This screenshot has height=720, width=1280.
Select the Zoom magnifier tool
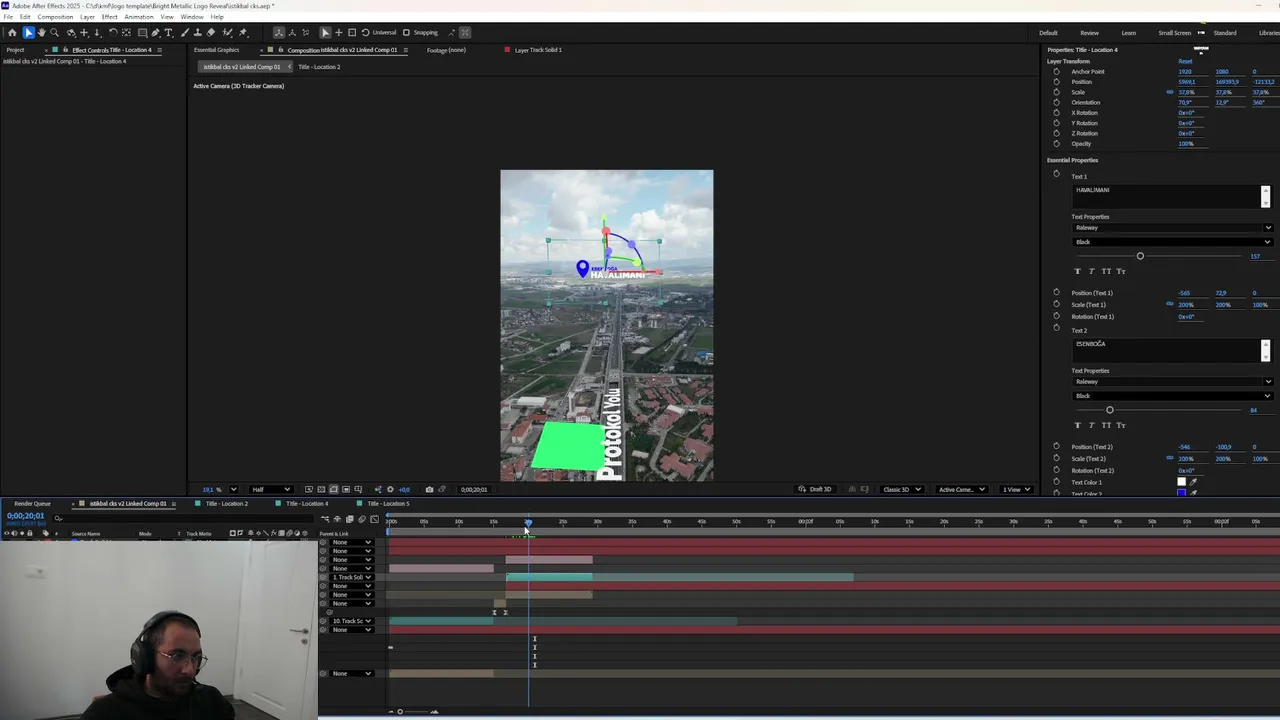tap(55, 32)
